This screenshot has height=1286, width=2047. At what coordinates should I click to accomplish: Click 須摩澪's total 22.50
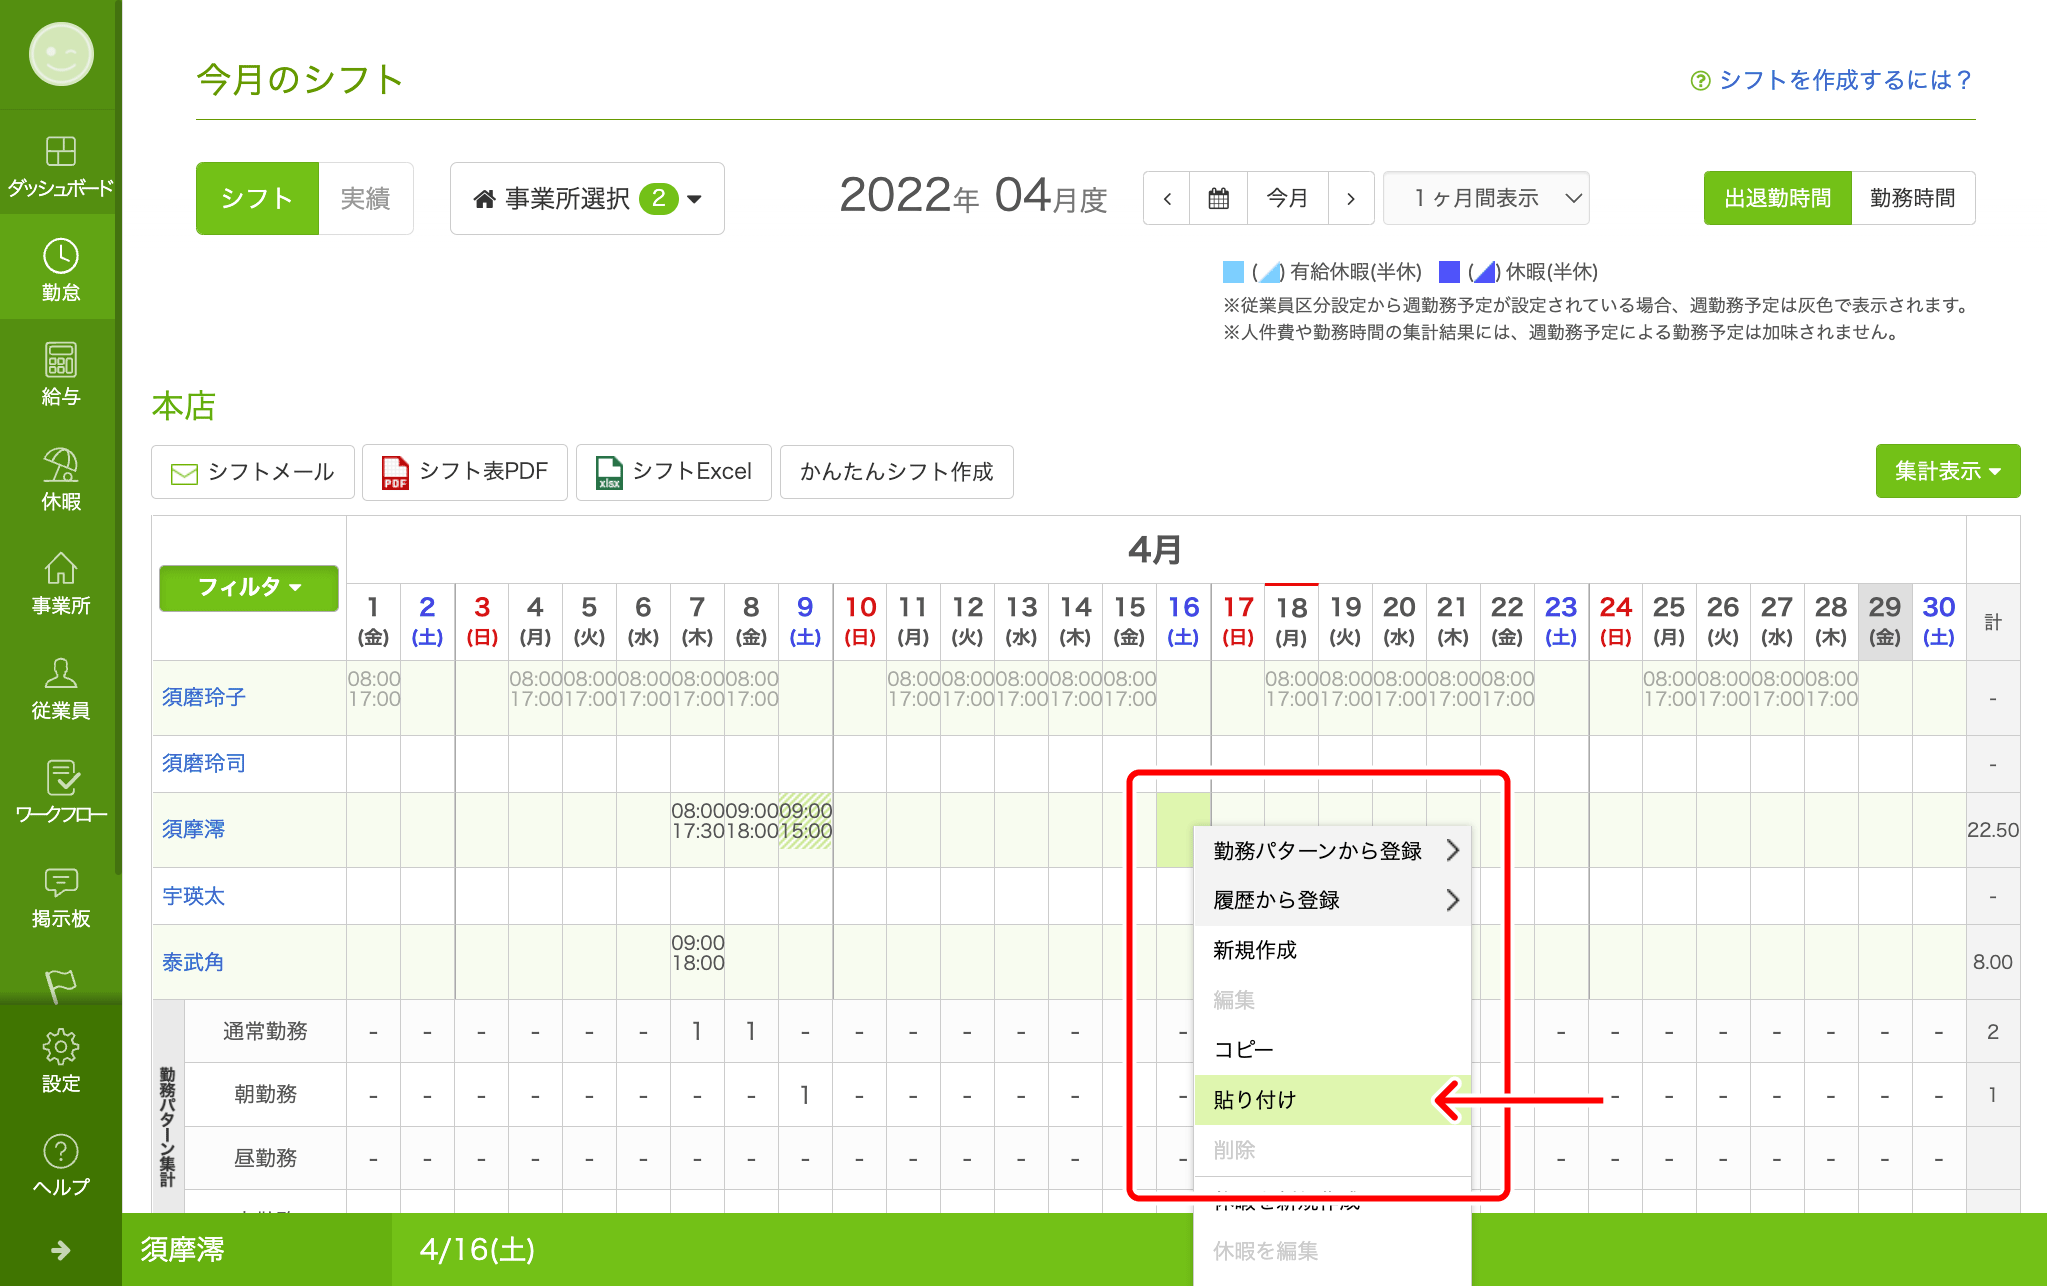1992,830
